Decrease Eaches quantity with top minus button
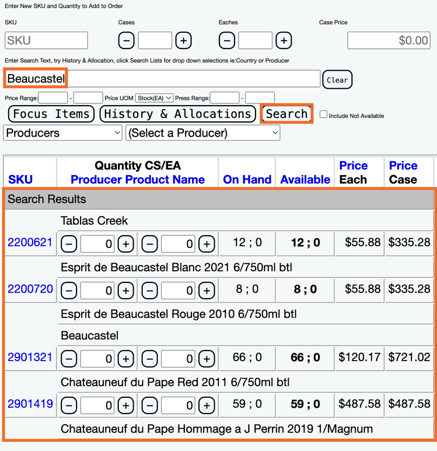Image resolution: width=437 pixels, height=451 pixels. (x=227, y=41)
